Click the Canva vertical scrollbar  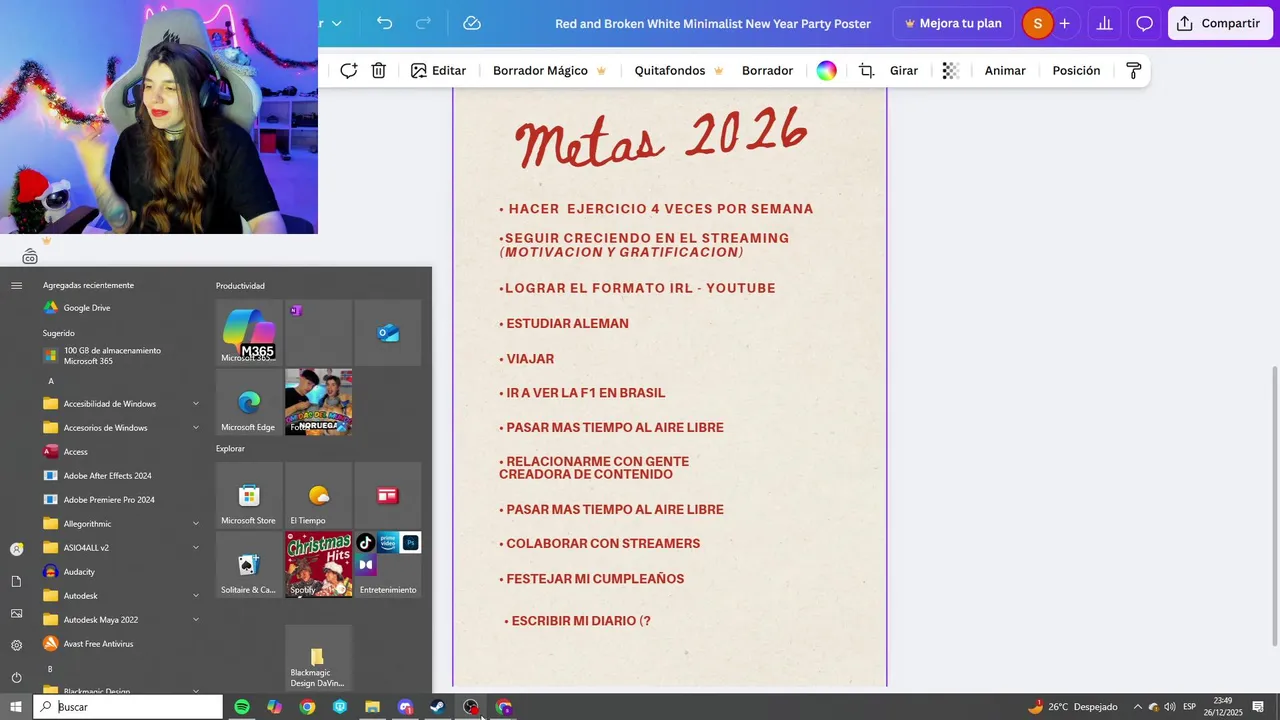(1274, 506)
